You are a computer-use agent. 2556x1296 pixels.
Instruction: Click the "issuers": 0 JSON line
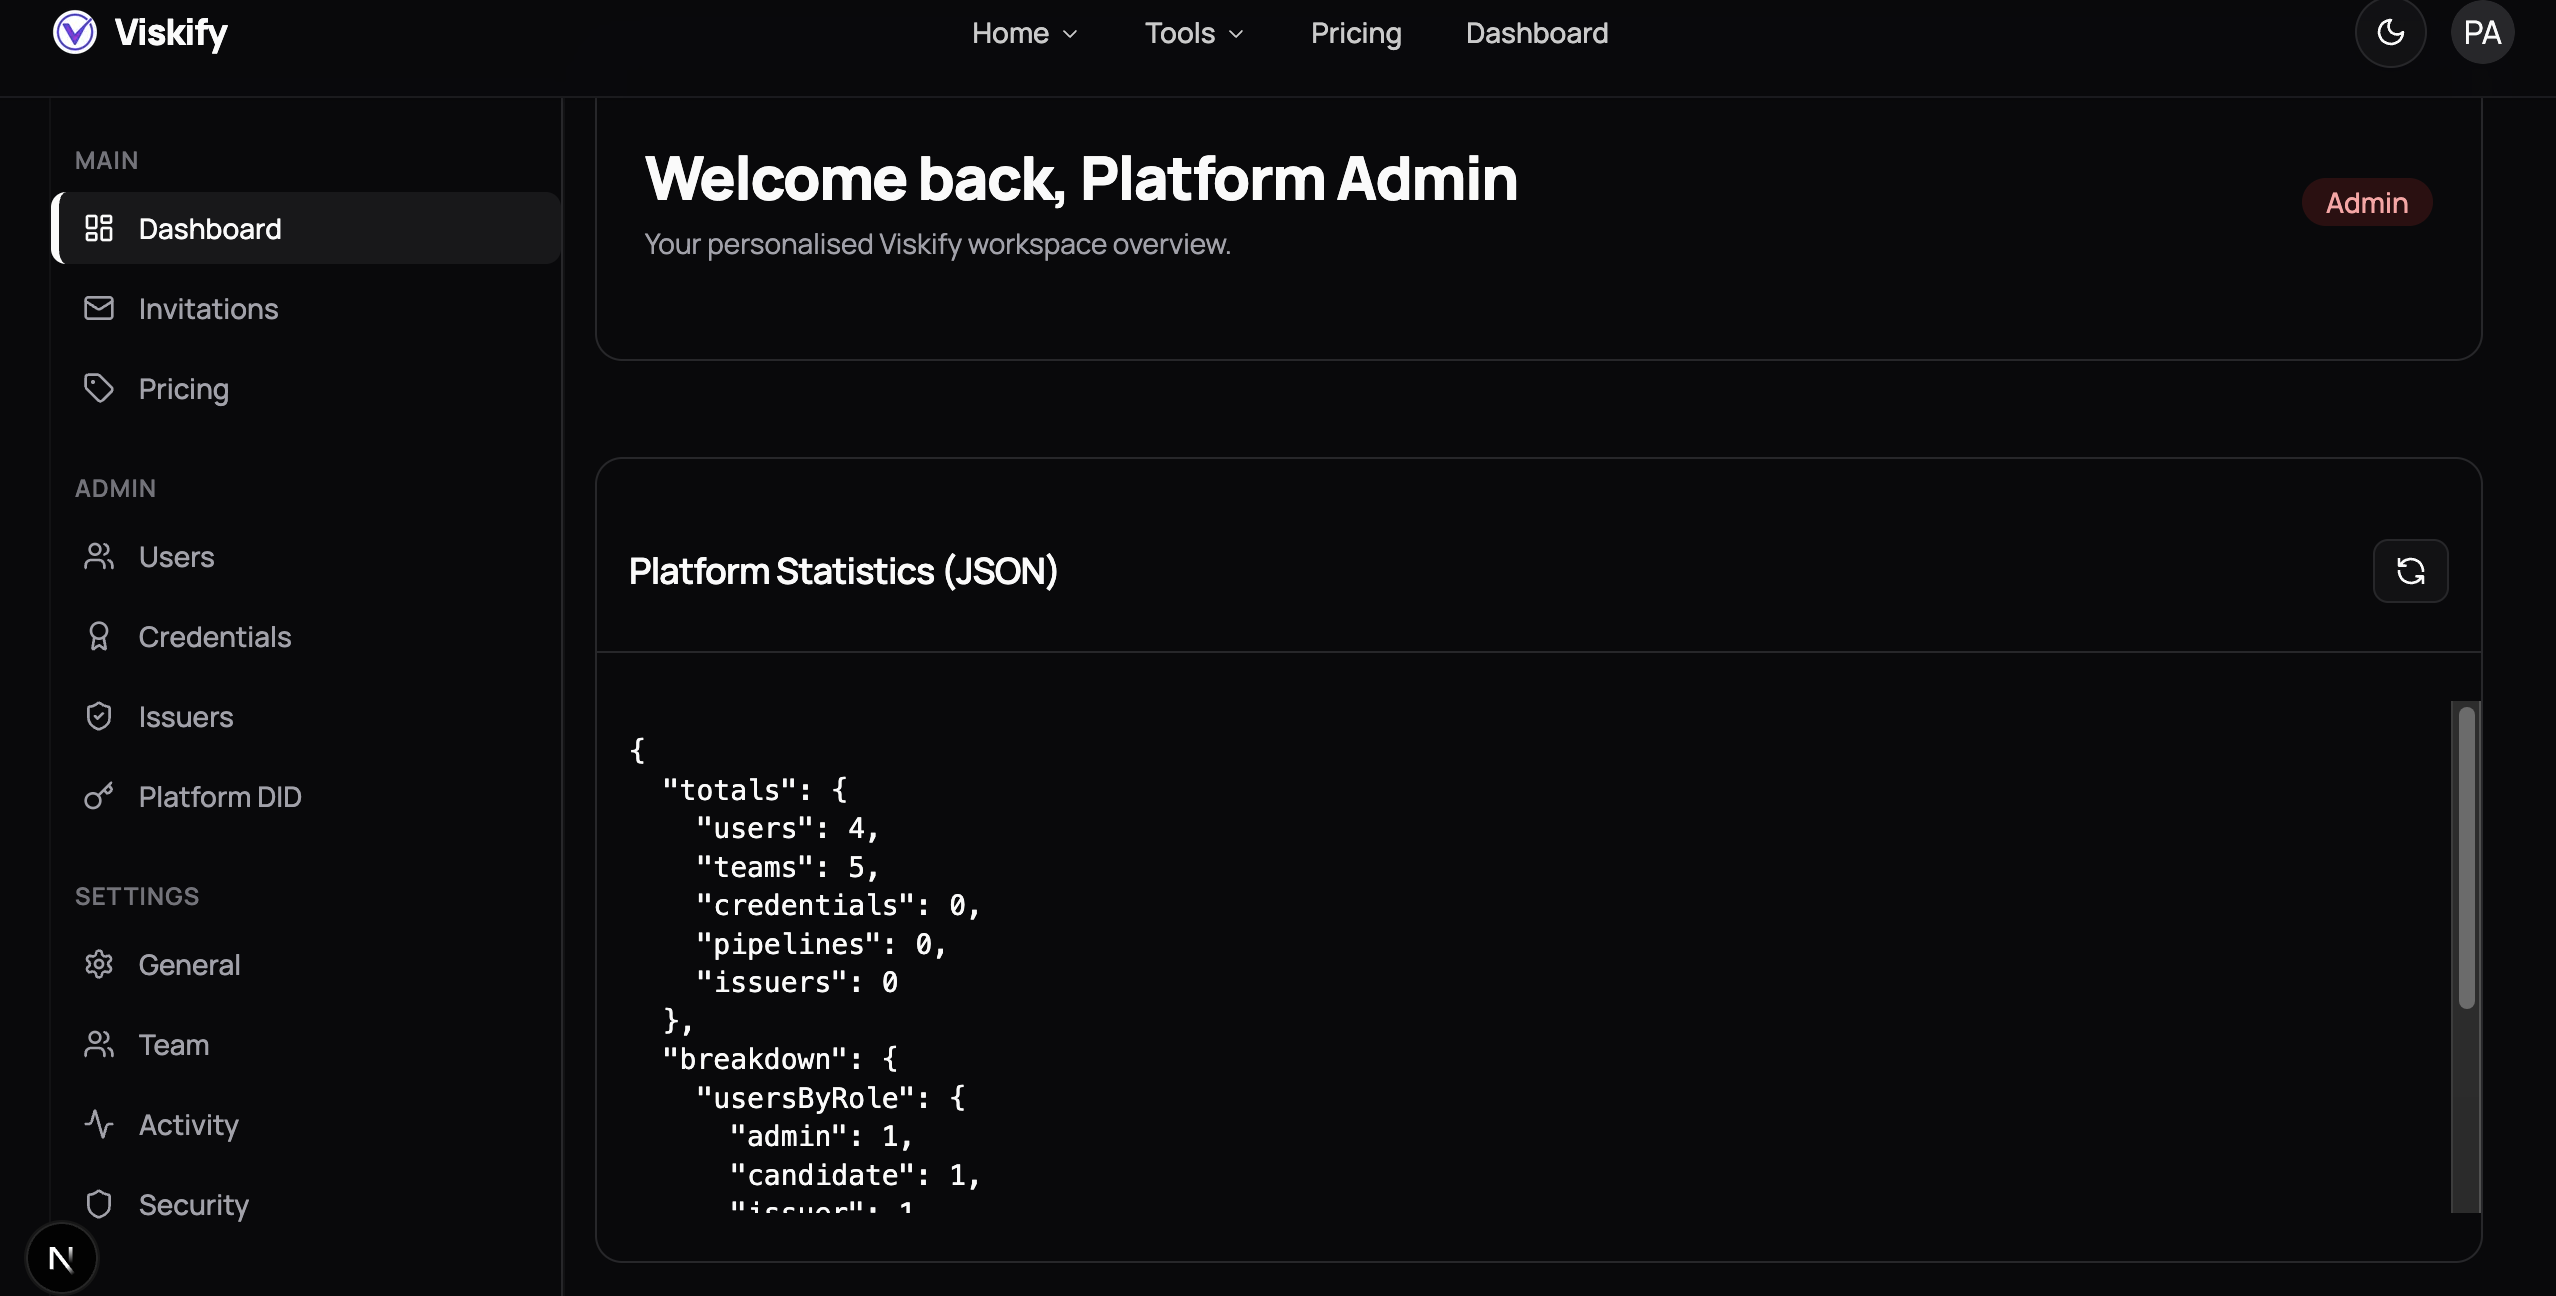coord(797,982)
